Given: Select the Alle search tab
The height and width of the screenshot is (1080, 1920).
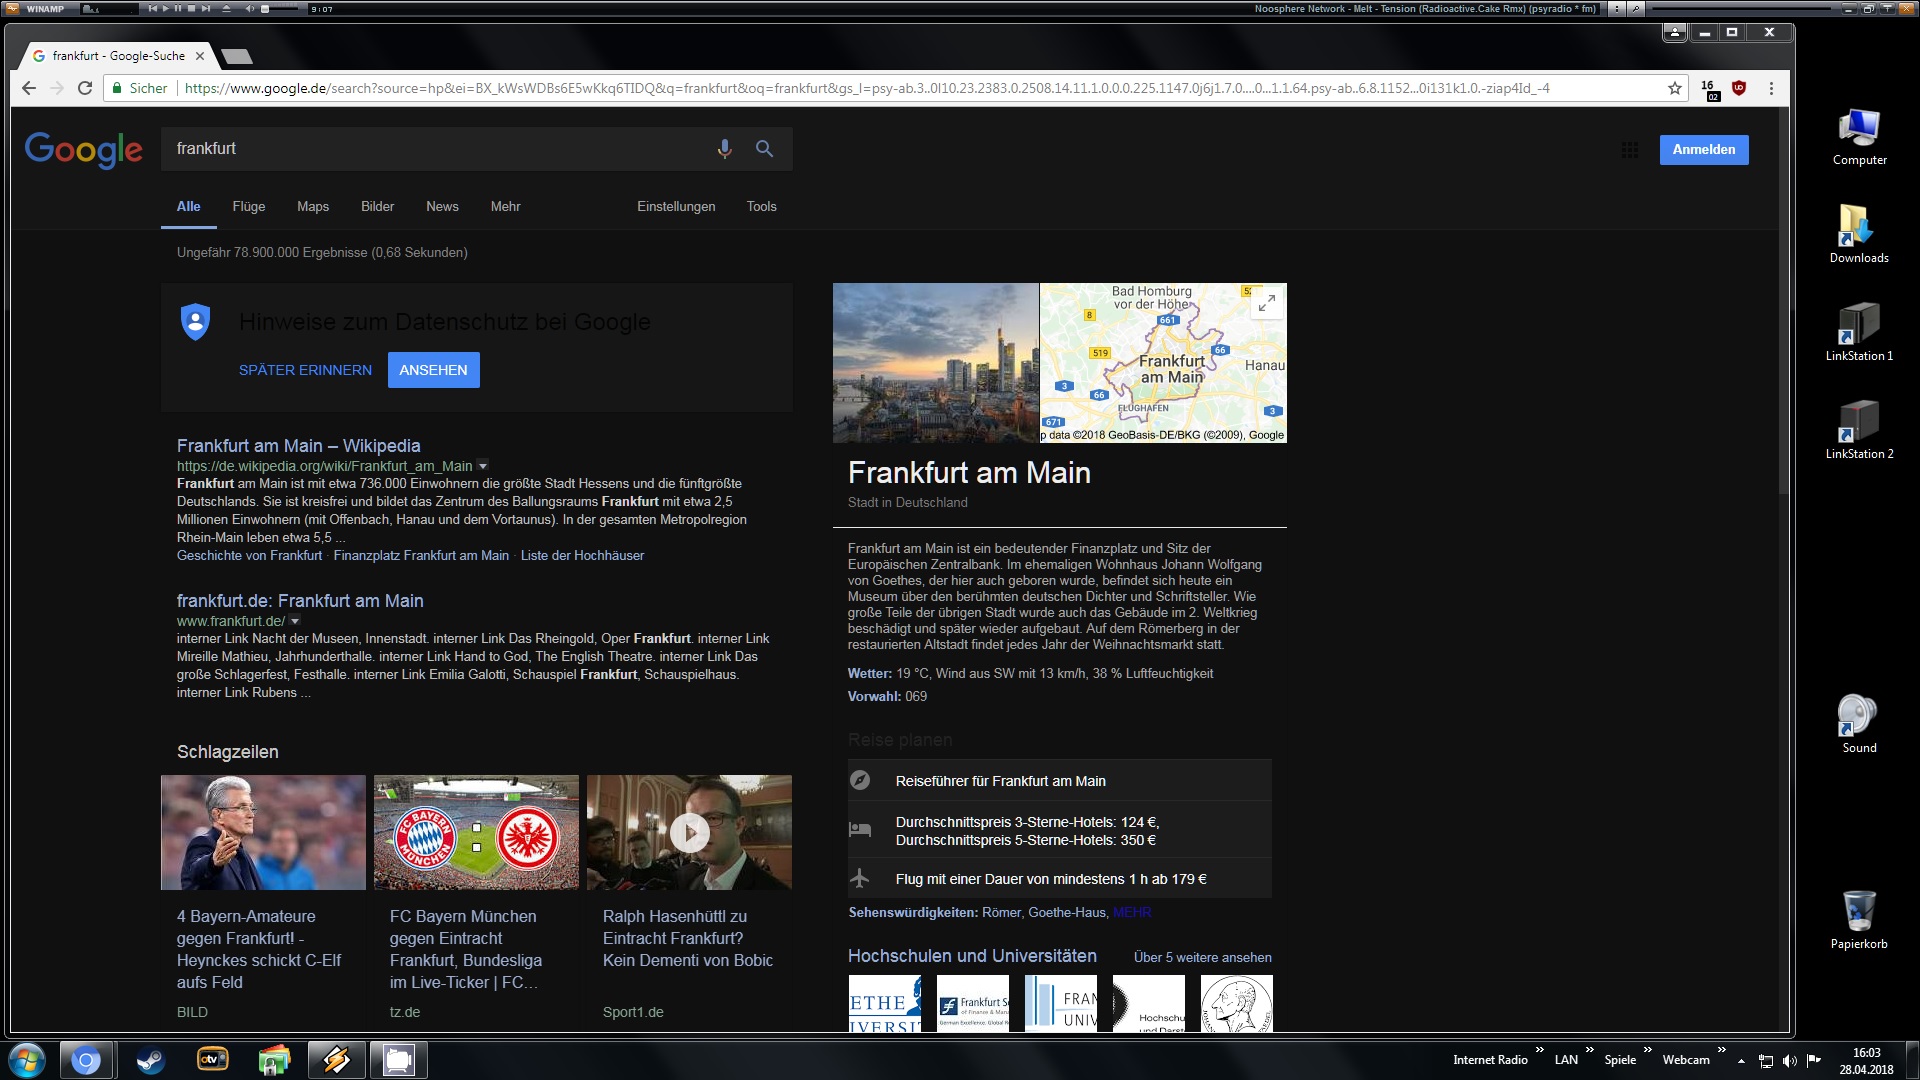Looking at the screenshot, I should (x=189, y=207).
